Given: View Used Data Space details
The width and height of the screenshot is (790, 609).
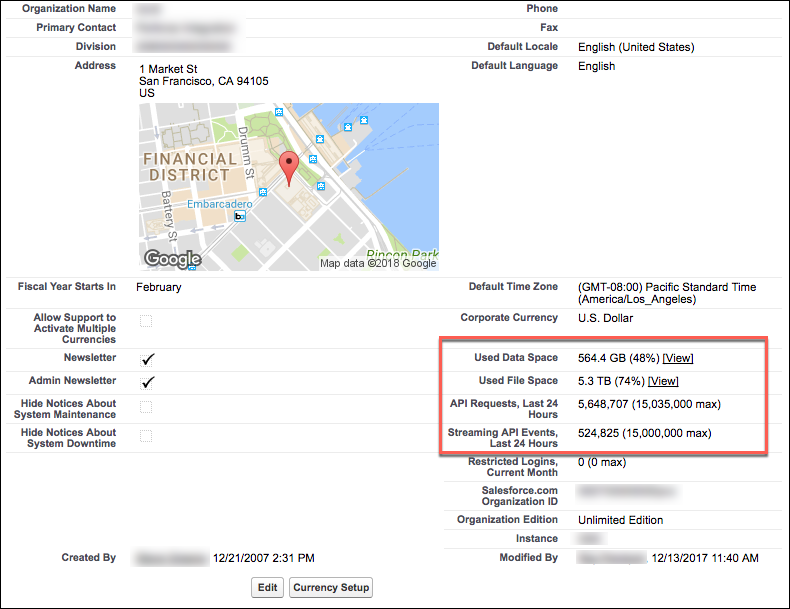Looking at the screenshot, I should 678,358.
